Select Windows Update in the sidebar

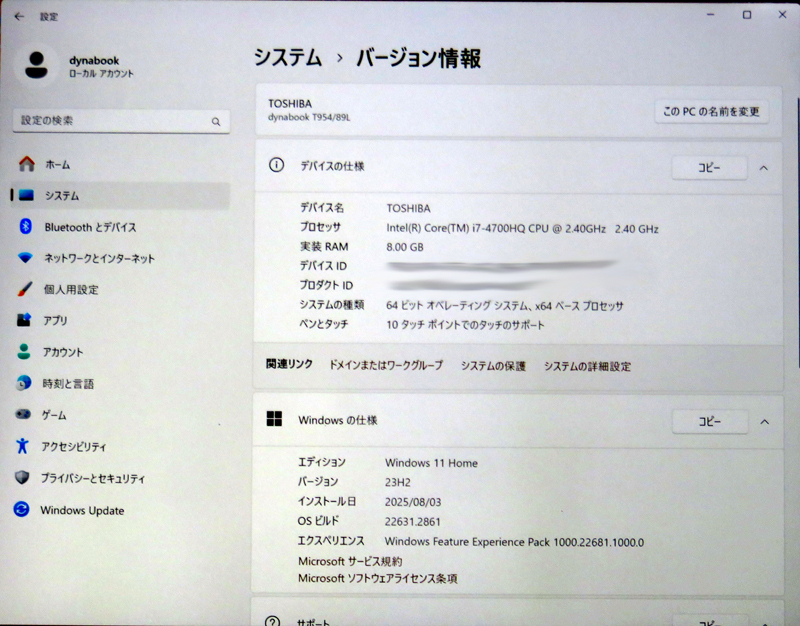(120, 510)
